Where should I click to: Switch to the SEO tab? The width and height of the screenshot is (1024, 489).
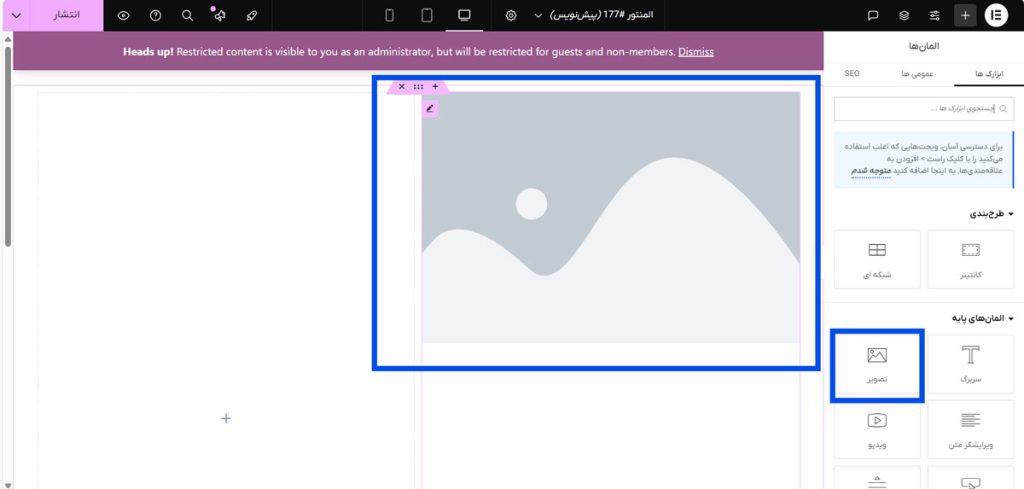pyautogui.click(x=852, y=74)
